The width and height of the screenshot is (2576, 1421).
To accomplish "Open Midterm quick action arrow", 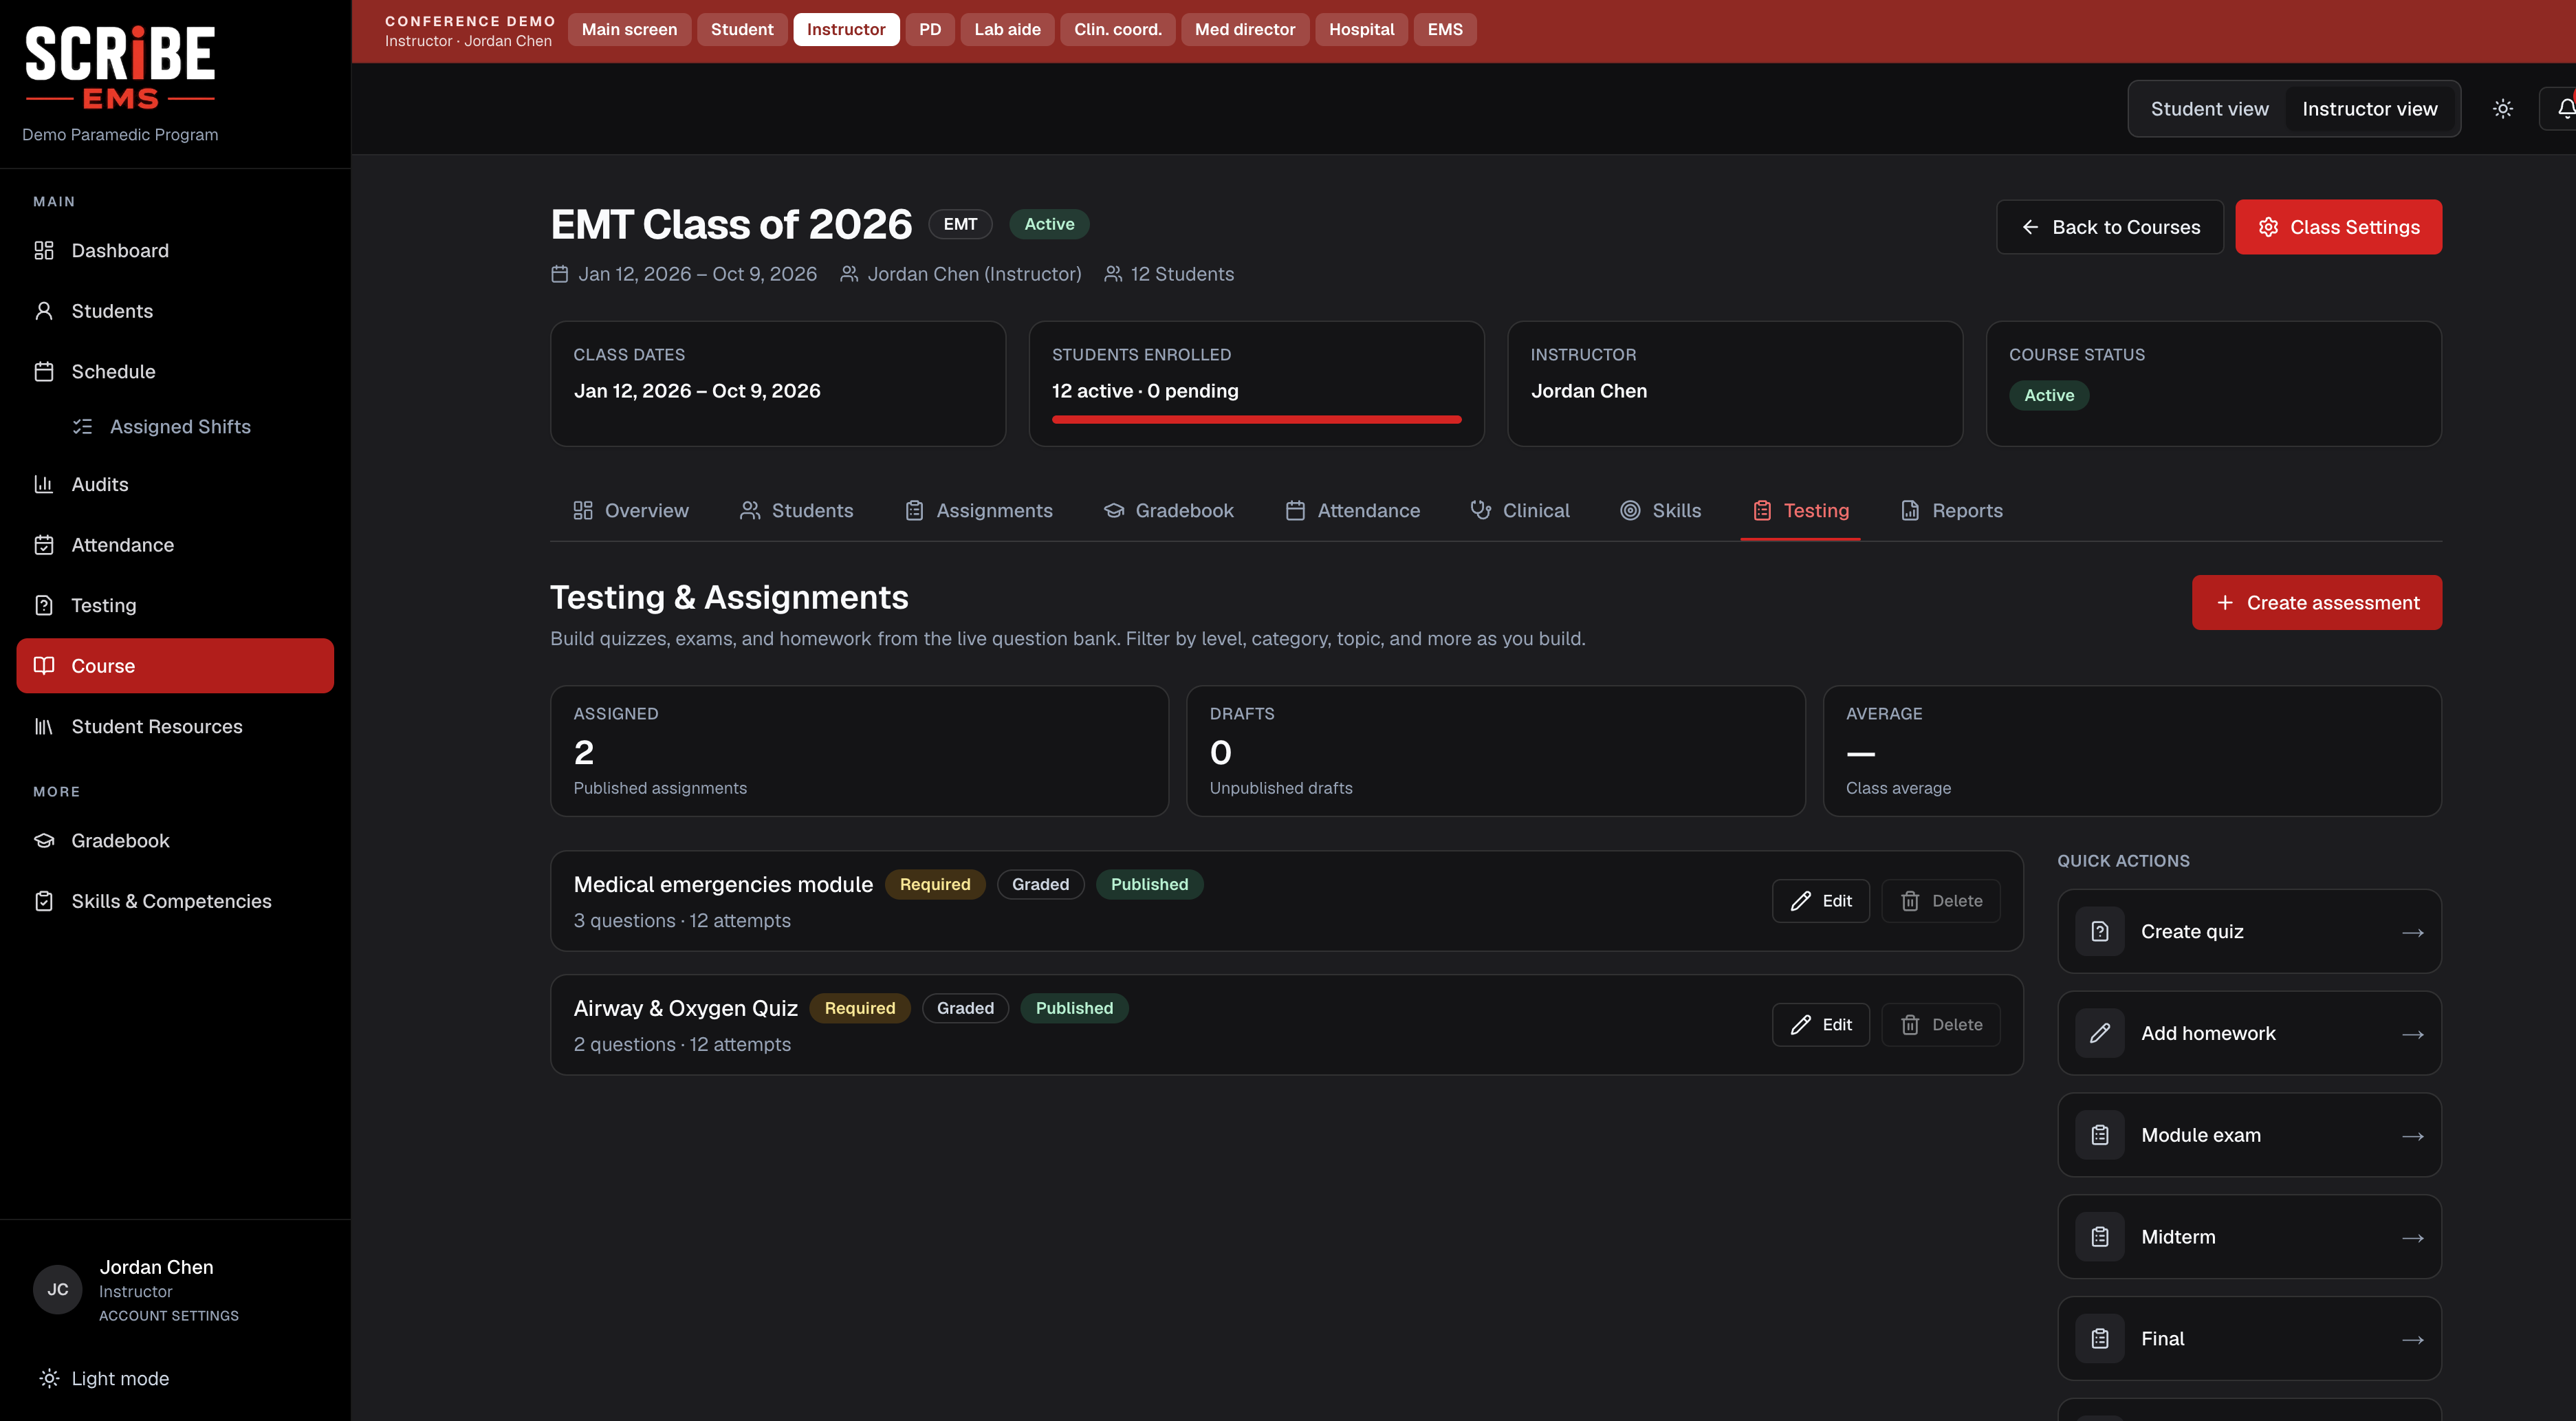I will (2412, 1238).
